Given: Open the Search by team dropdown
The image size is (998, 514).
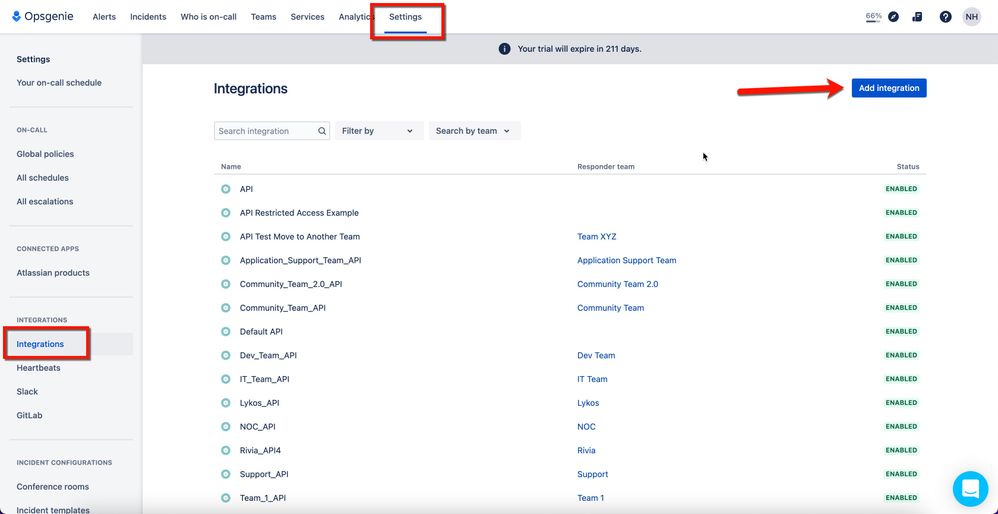Looking at the screenshot, I should point(475,131).
